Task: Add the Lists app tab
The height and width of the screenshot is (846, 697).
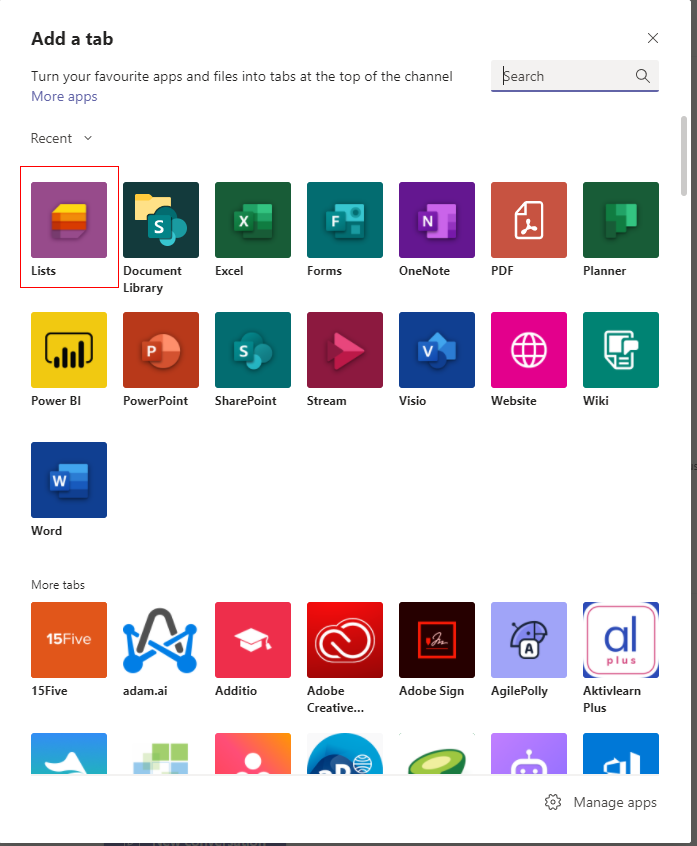Action: tap(69, 220)
